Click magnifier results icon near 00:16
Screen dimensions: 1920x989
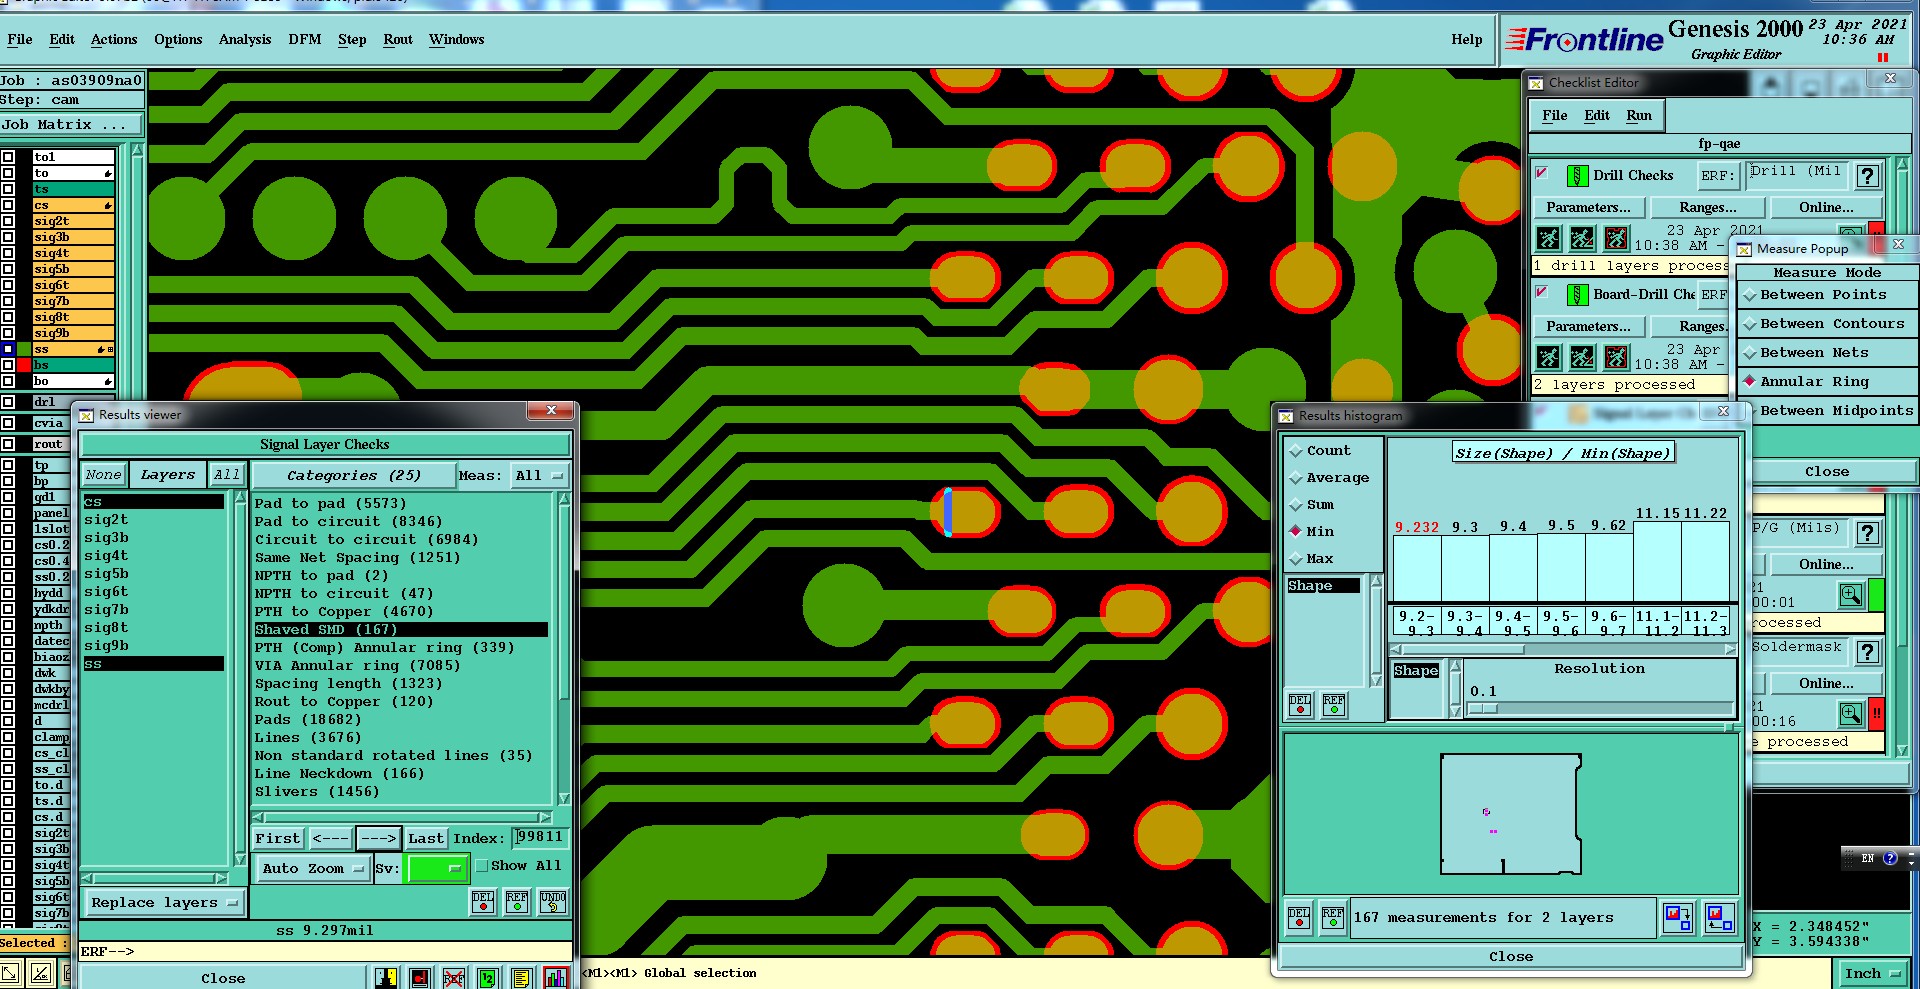(x=1851, y=713)
